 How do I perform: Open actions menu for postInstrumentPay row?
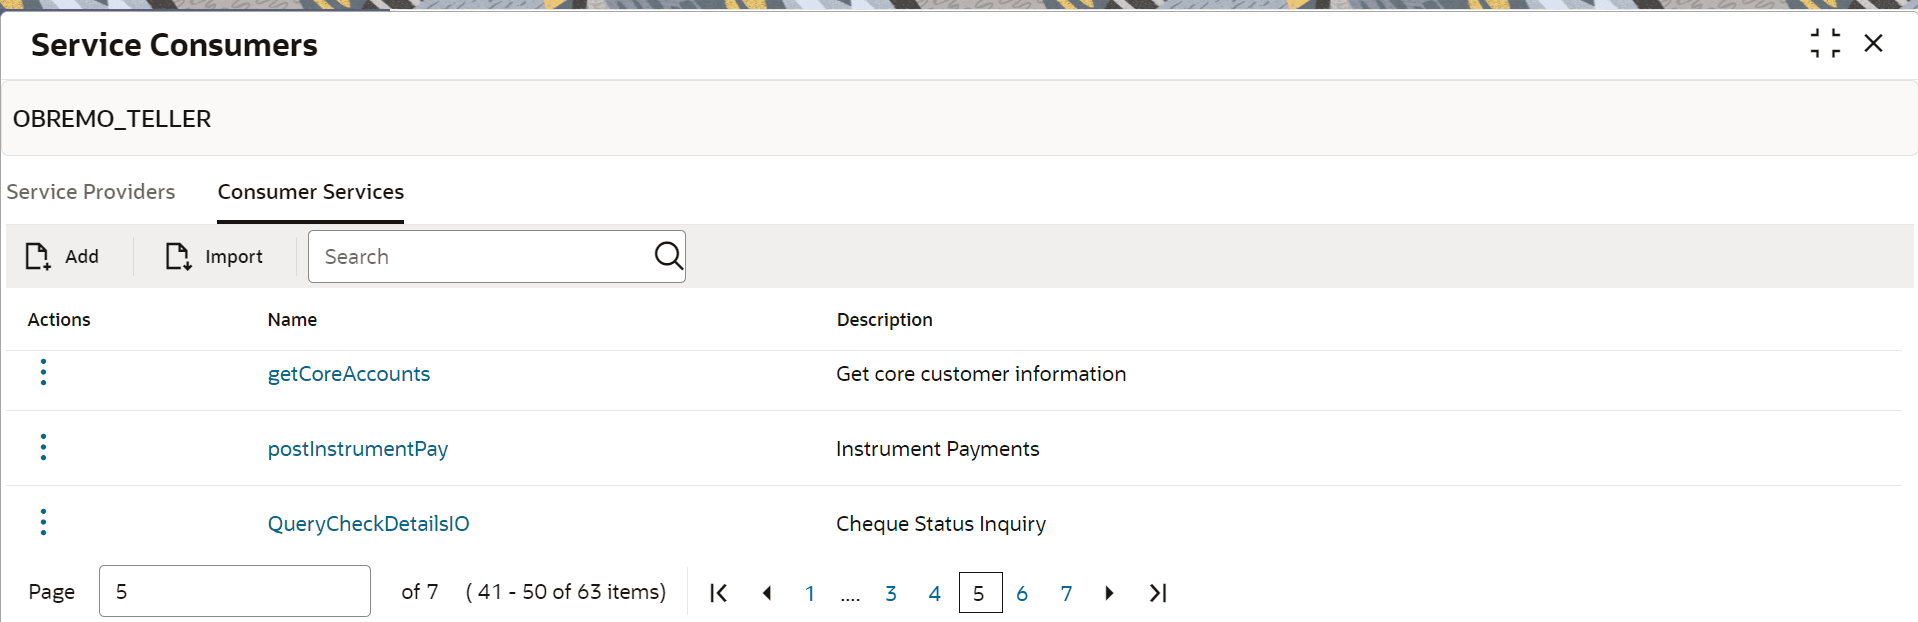coord(43,447)
